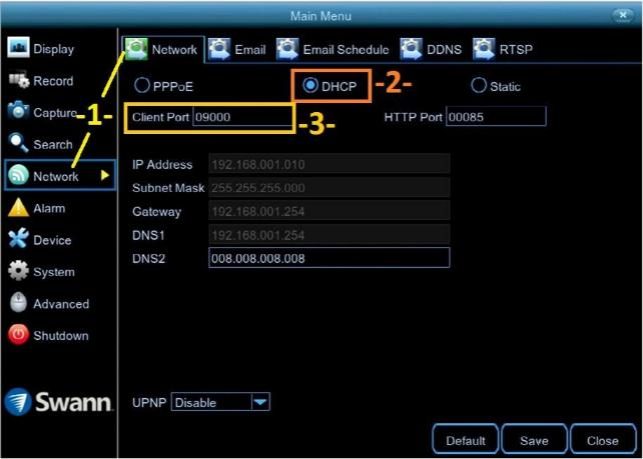The width and height of the screenshot is (643, 459).
Task: Click the Display monitor icon in sidebar
Action: [x=18, y=49]
